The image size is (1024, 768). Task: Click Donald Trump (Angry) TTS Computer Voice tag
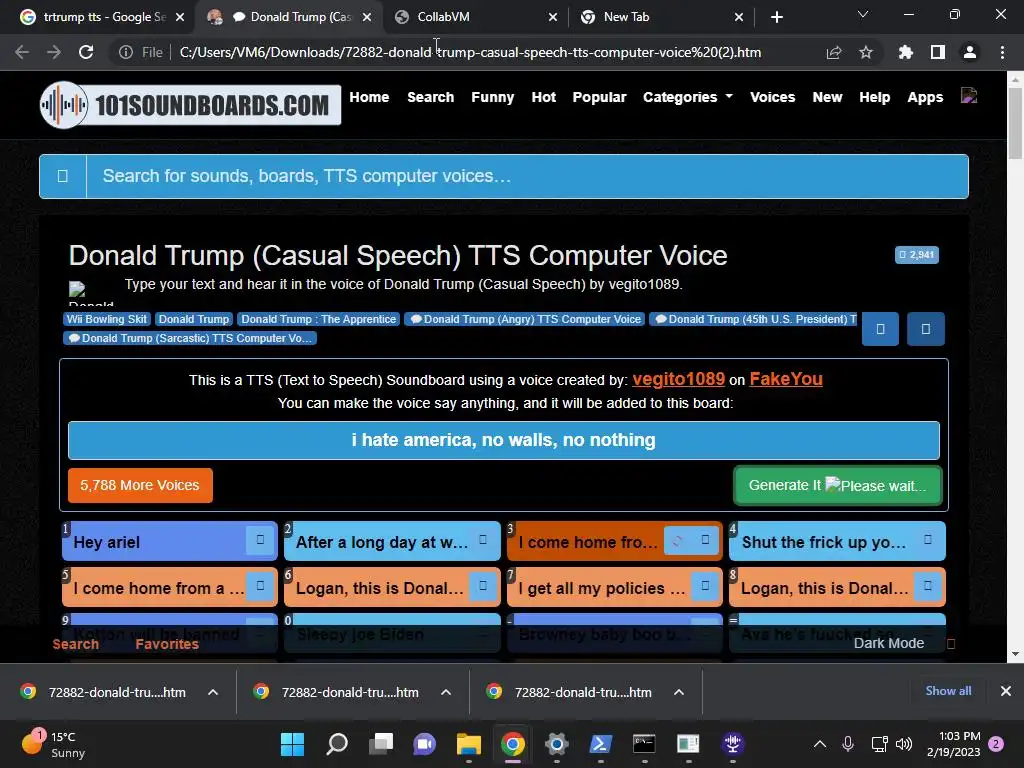[524, 319]
